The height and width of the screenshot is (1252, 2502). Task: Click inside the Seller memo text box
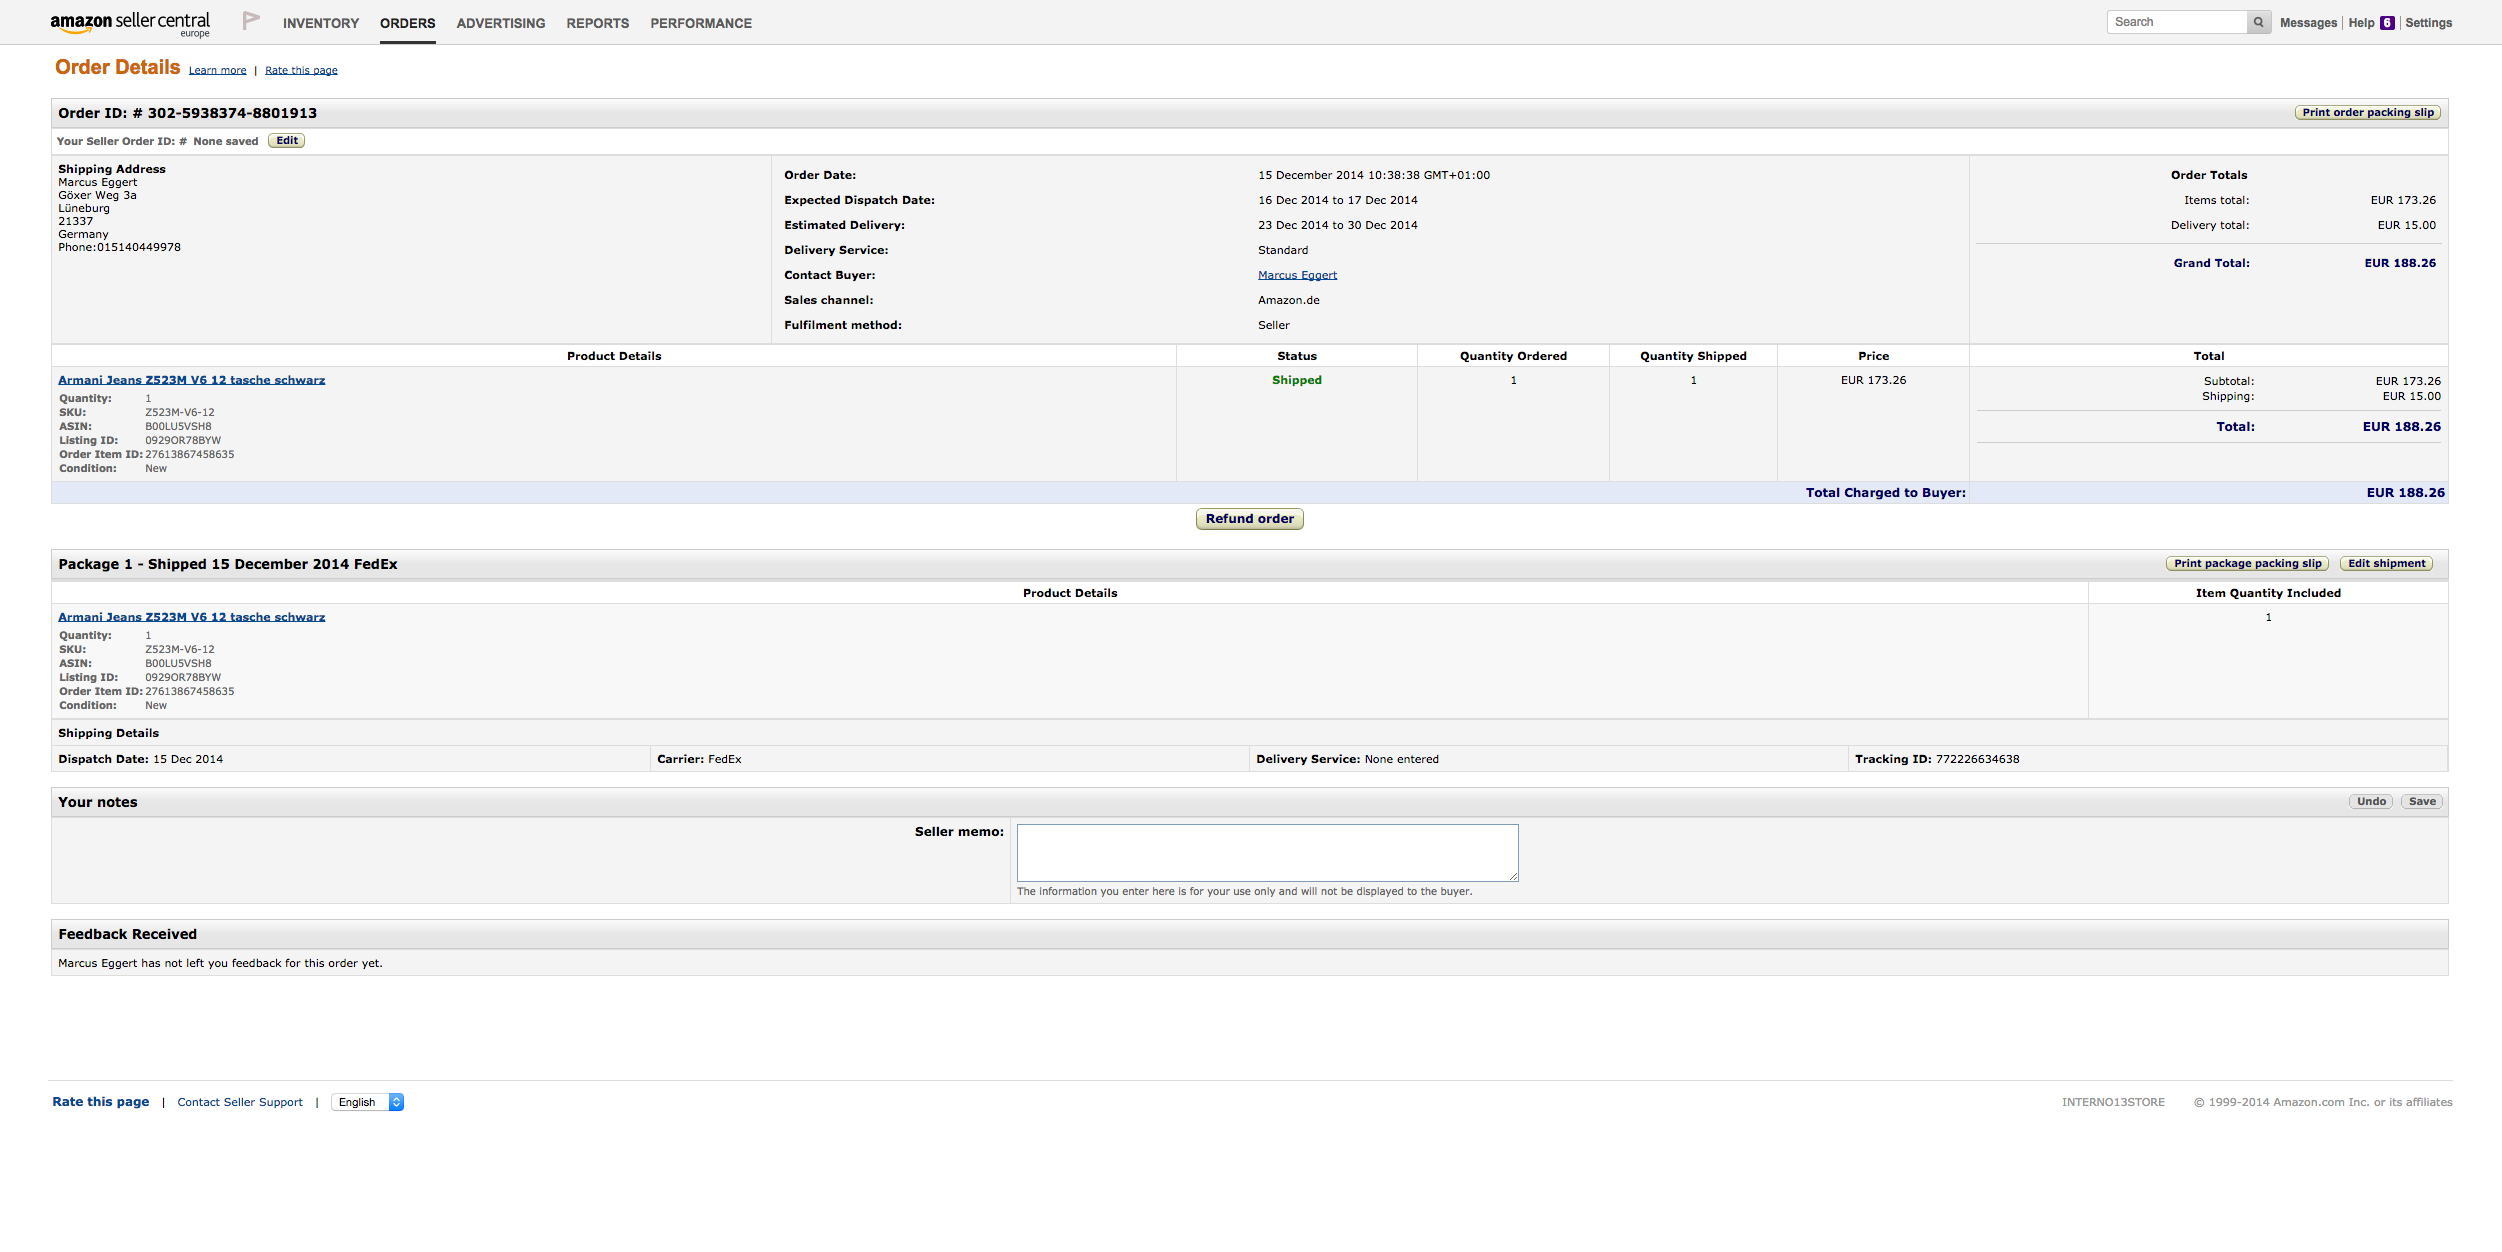tap(1267, 852)
